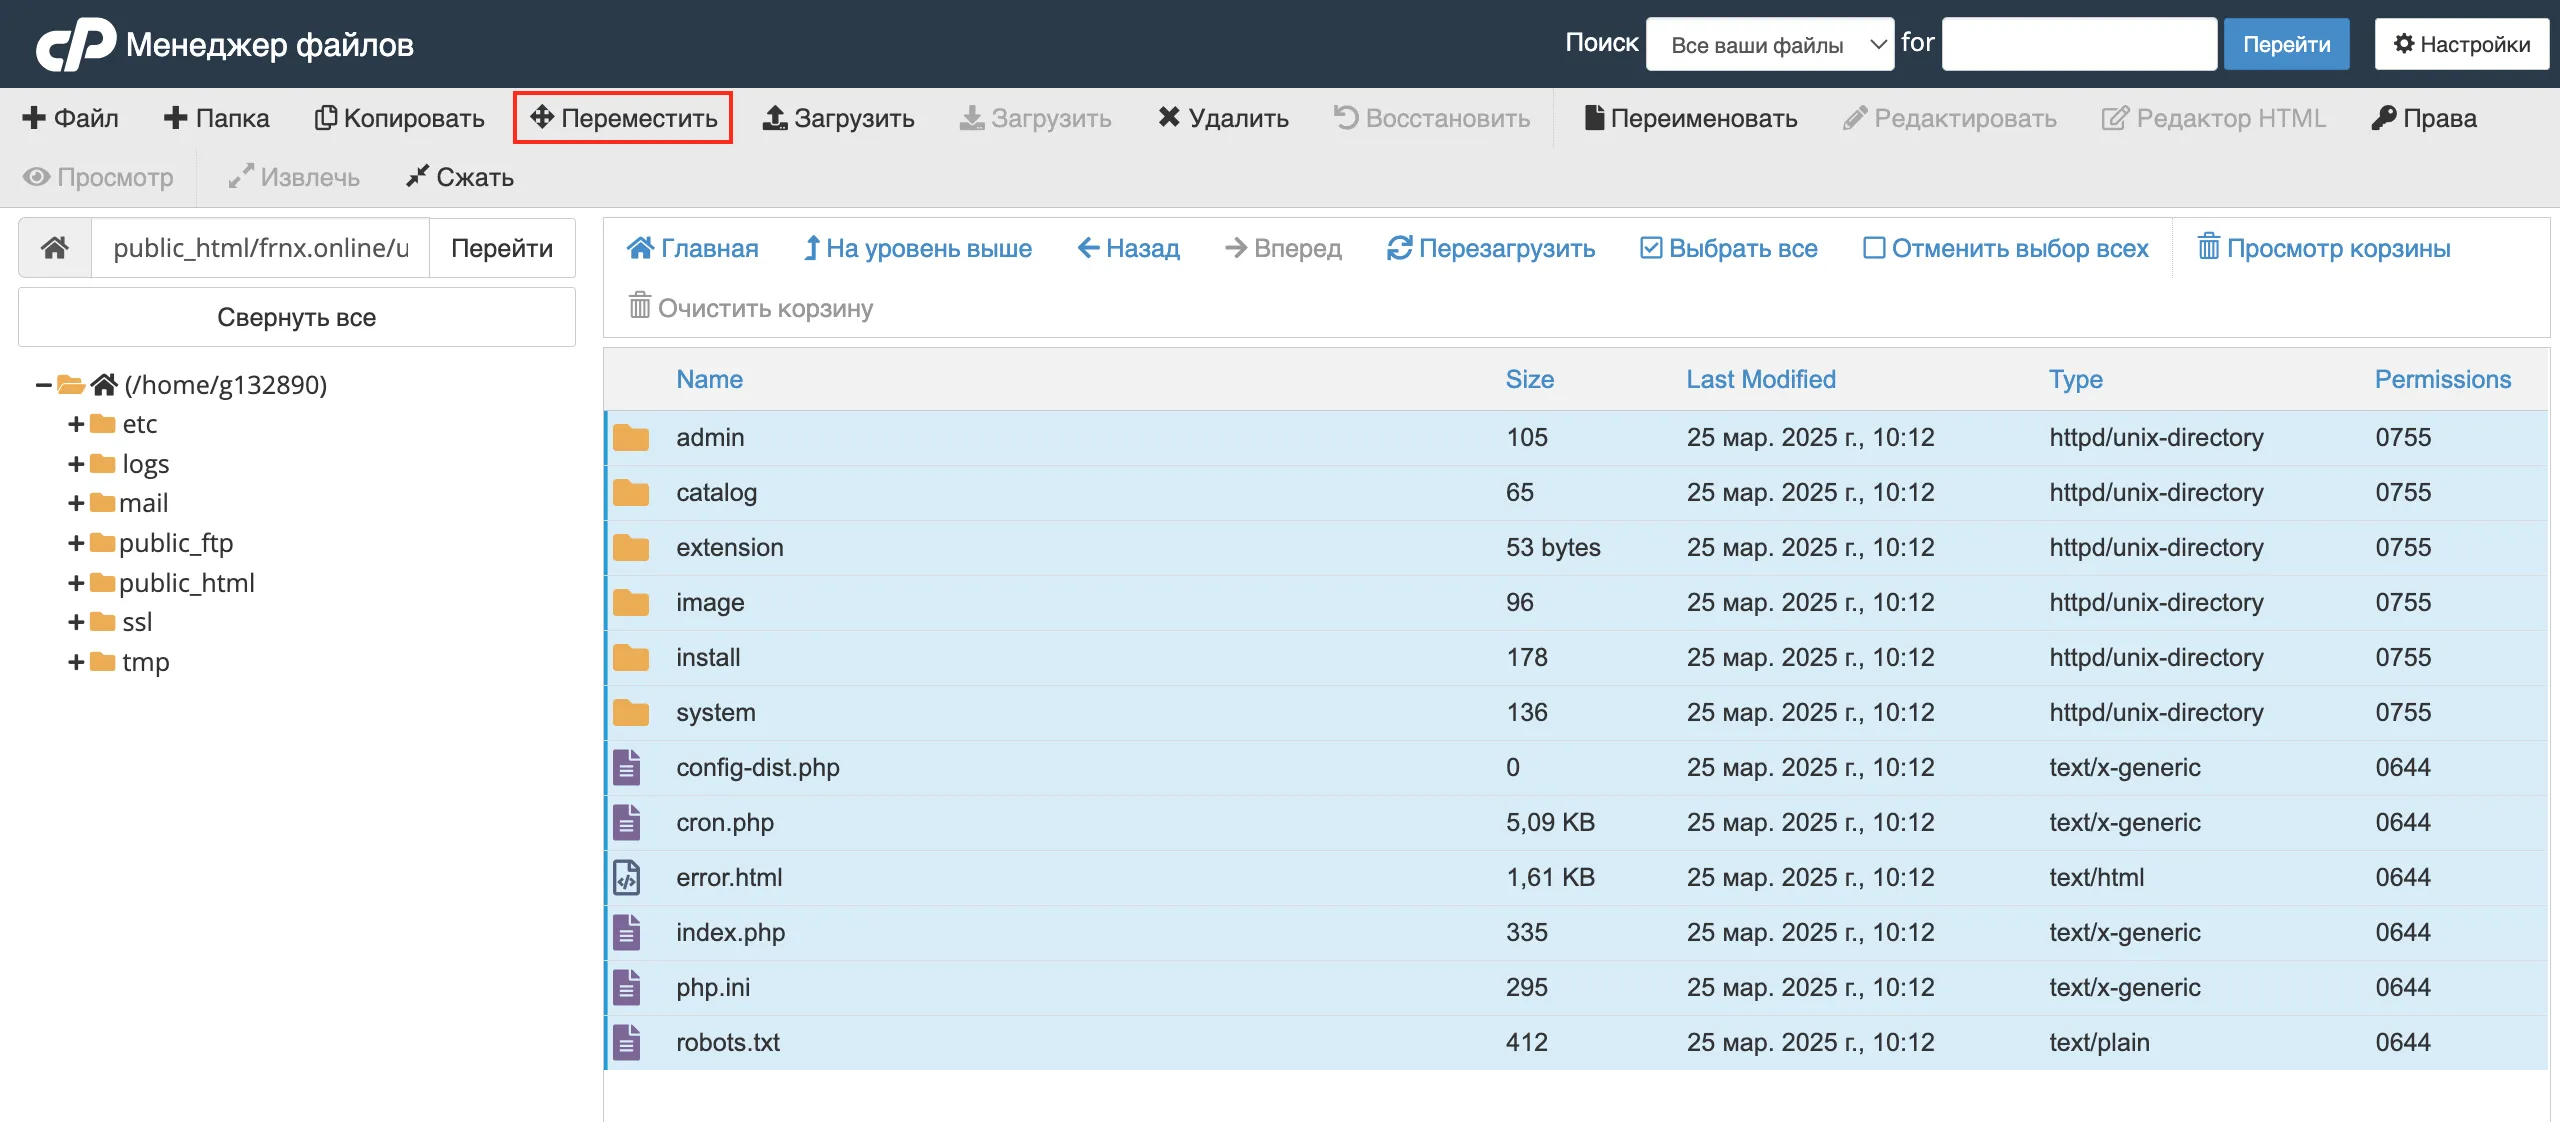2560x1122 pixels.
Task: Click the image folder icon
Action: pos(631,603)
